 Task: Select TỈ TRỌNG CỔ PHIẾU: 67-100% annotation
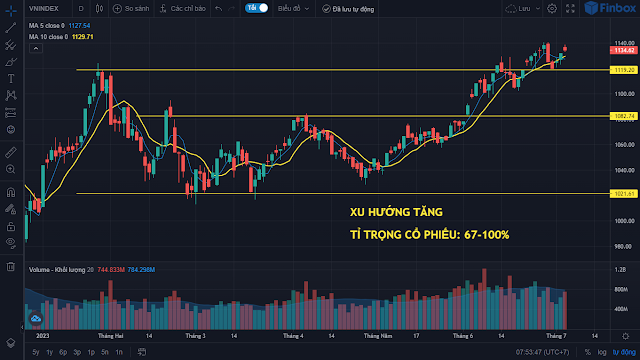pyautogui.click(x=429, y=235)
